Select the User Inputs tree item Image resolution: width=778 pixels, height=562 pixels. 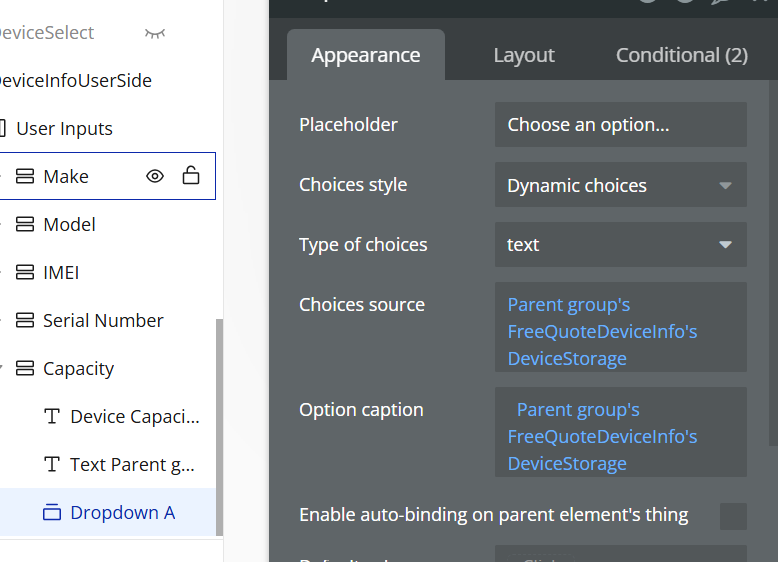point(64,129)
